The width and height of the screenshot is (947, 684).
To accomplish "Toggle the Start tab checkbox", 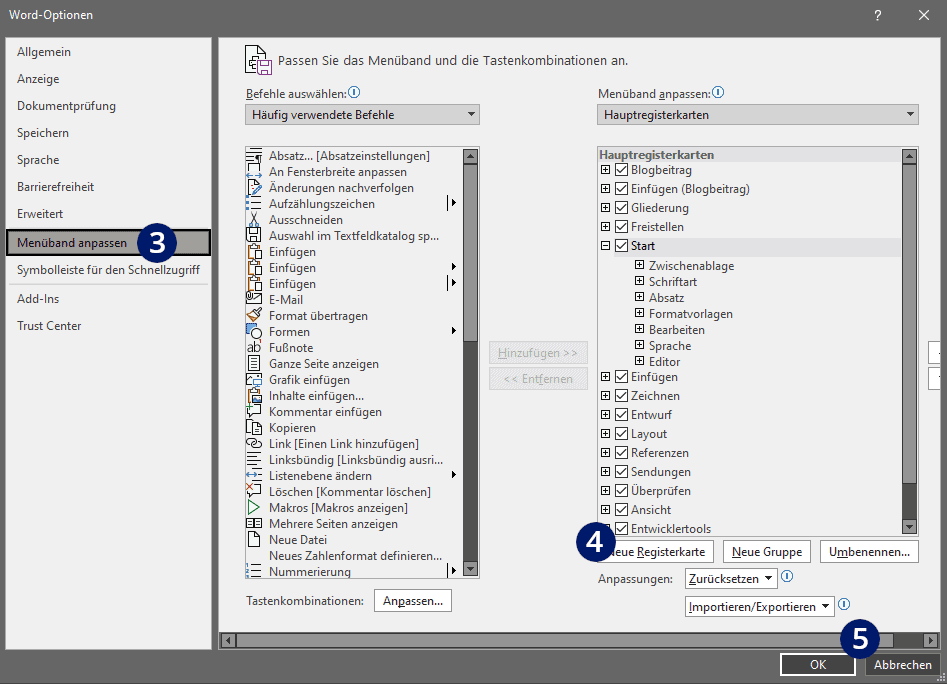I will tap(621, 246).
